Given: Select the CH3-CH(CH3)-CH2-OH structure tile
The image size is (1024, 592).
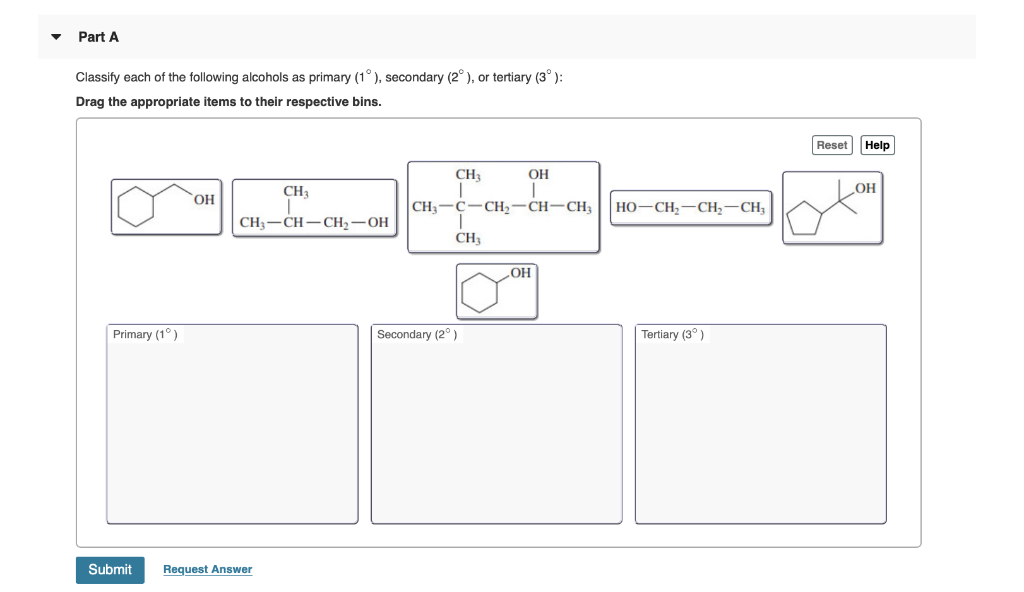Looking at the screenshot, I should (314, 207).
